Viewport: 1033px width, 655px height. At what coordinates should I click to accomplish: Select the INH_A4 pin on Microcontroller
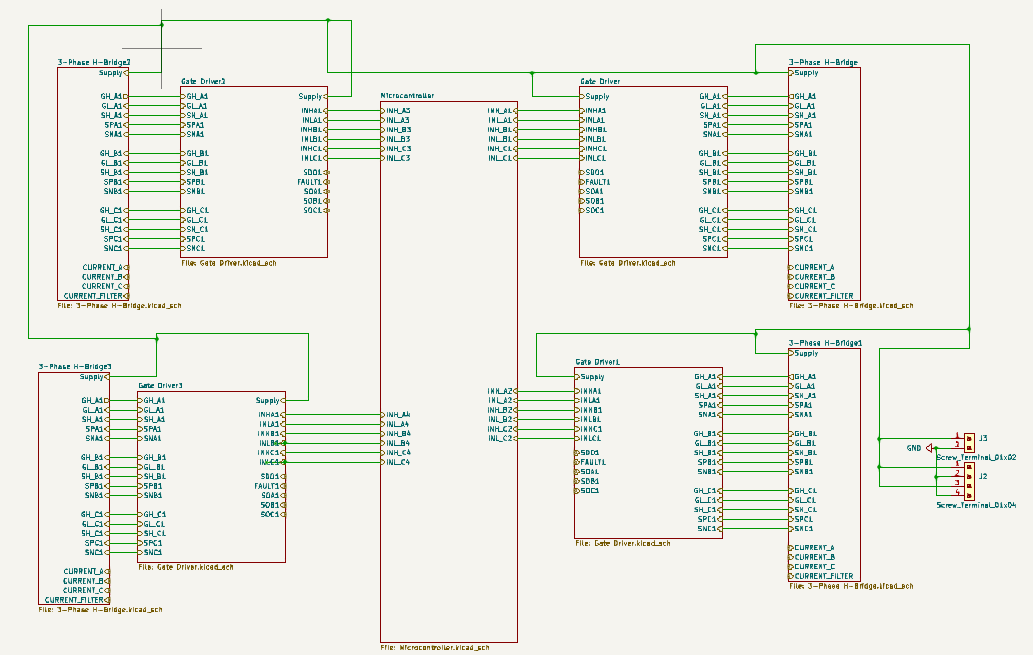[395, 414]
